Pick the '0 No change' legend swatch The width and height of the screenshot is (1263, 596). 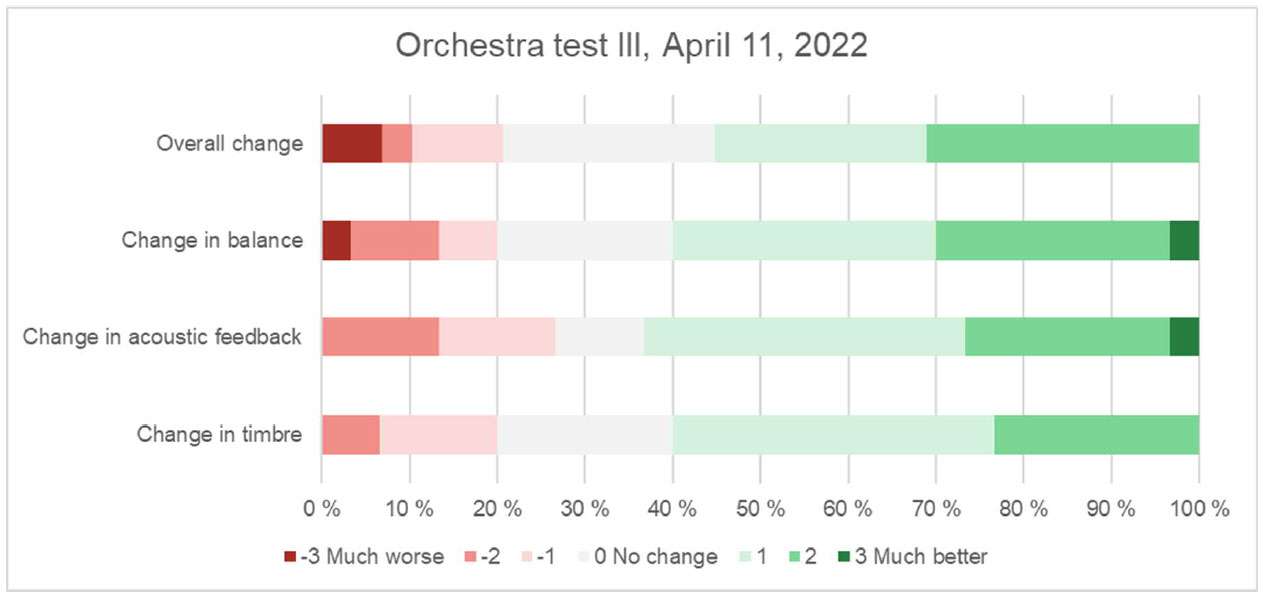(x=584, y=557)
